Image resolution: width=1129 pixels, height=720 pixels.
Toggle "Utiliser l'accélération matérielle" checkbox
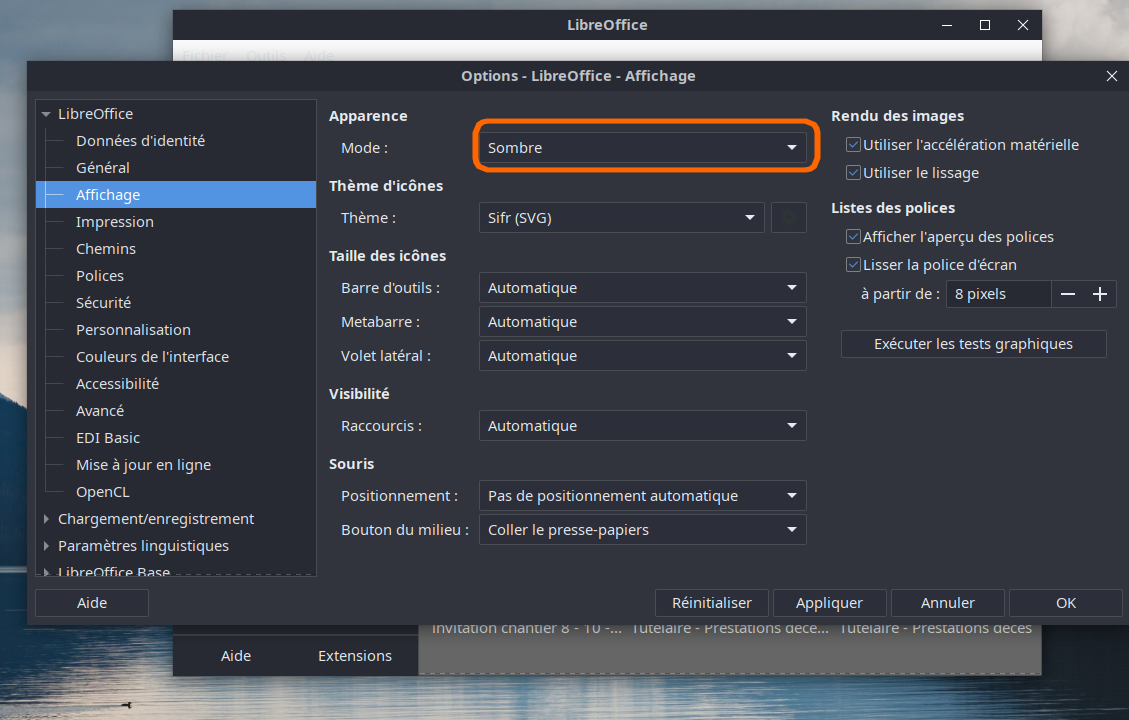coord(853,145)
